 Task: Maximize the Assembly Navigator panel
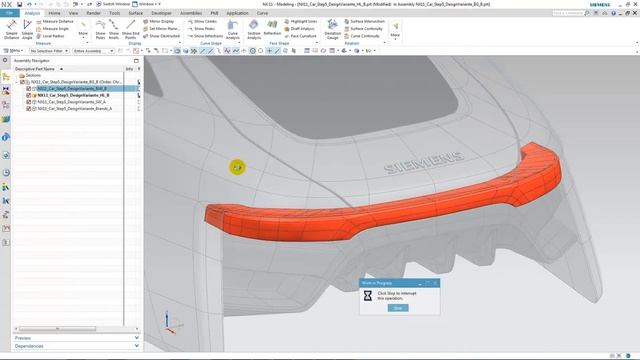pyautogui.click(x=136, y=60)
